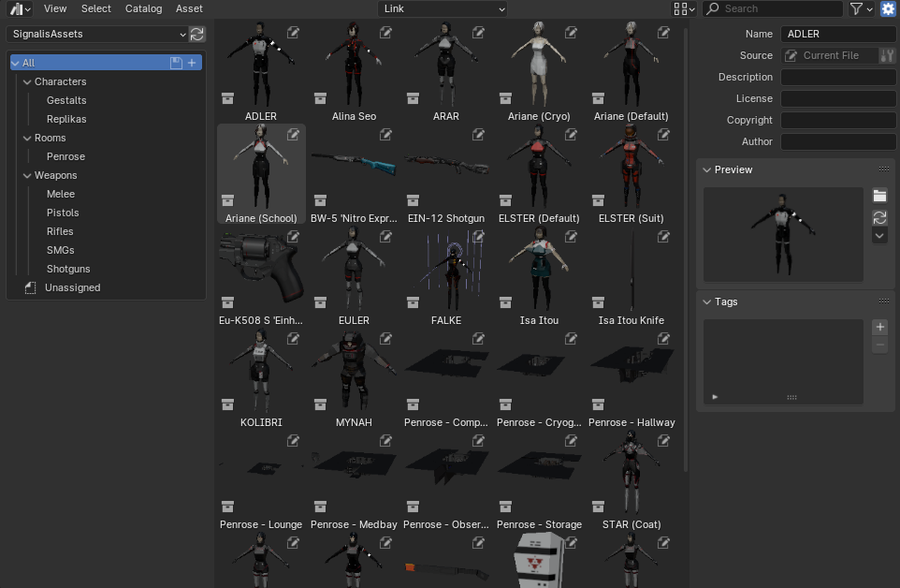Remove tag with minus button
Screen dimensions: 900x588
[x=880, y=345]
